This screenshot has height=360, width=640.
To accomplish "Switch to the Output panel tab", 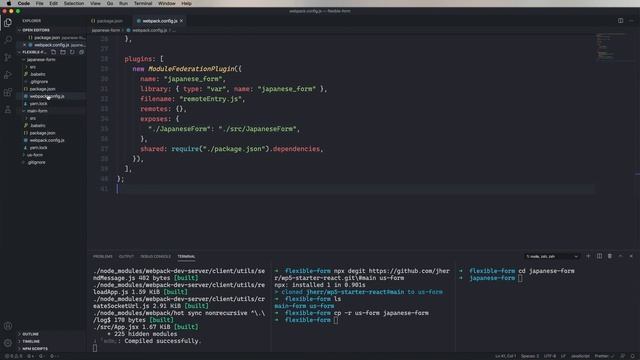I will [x=126, y=256].
